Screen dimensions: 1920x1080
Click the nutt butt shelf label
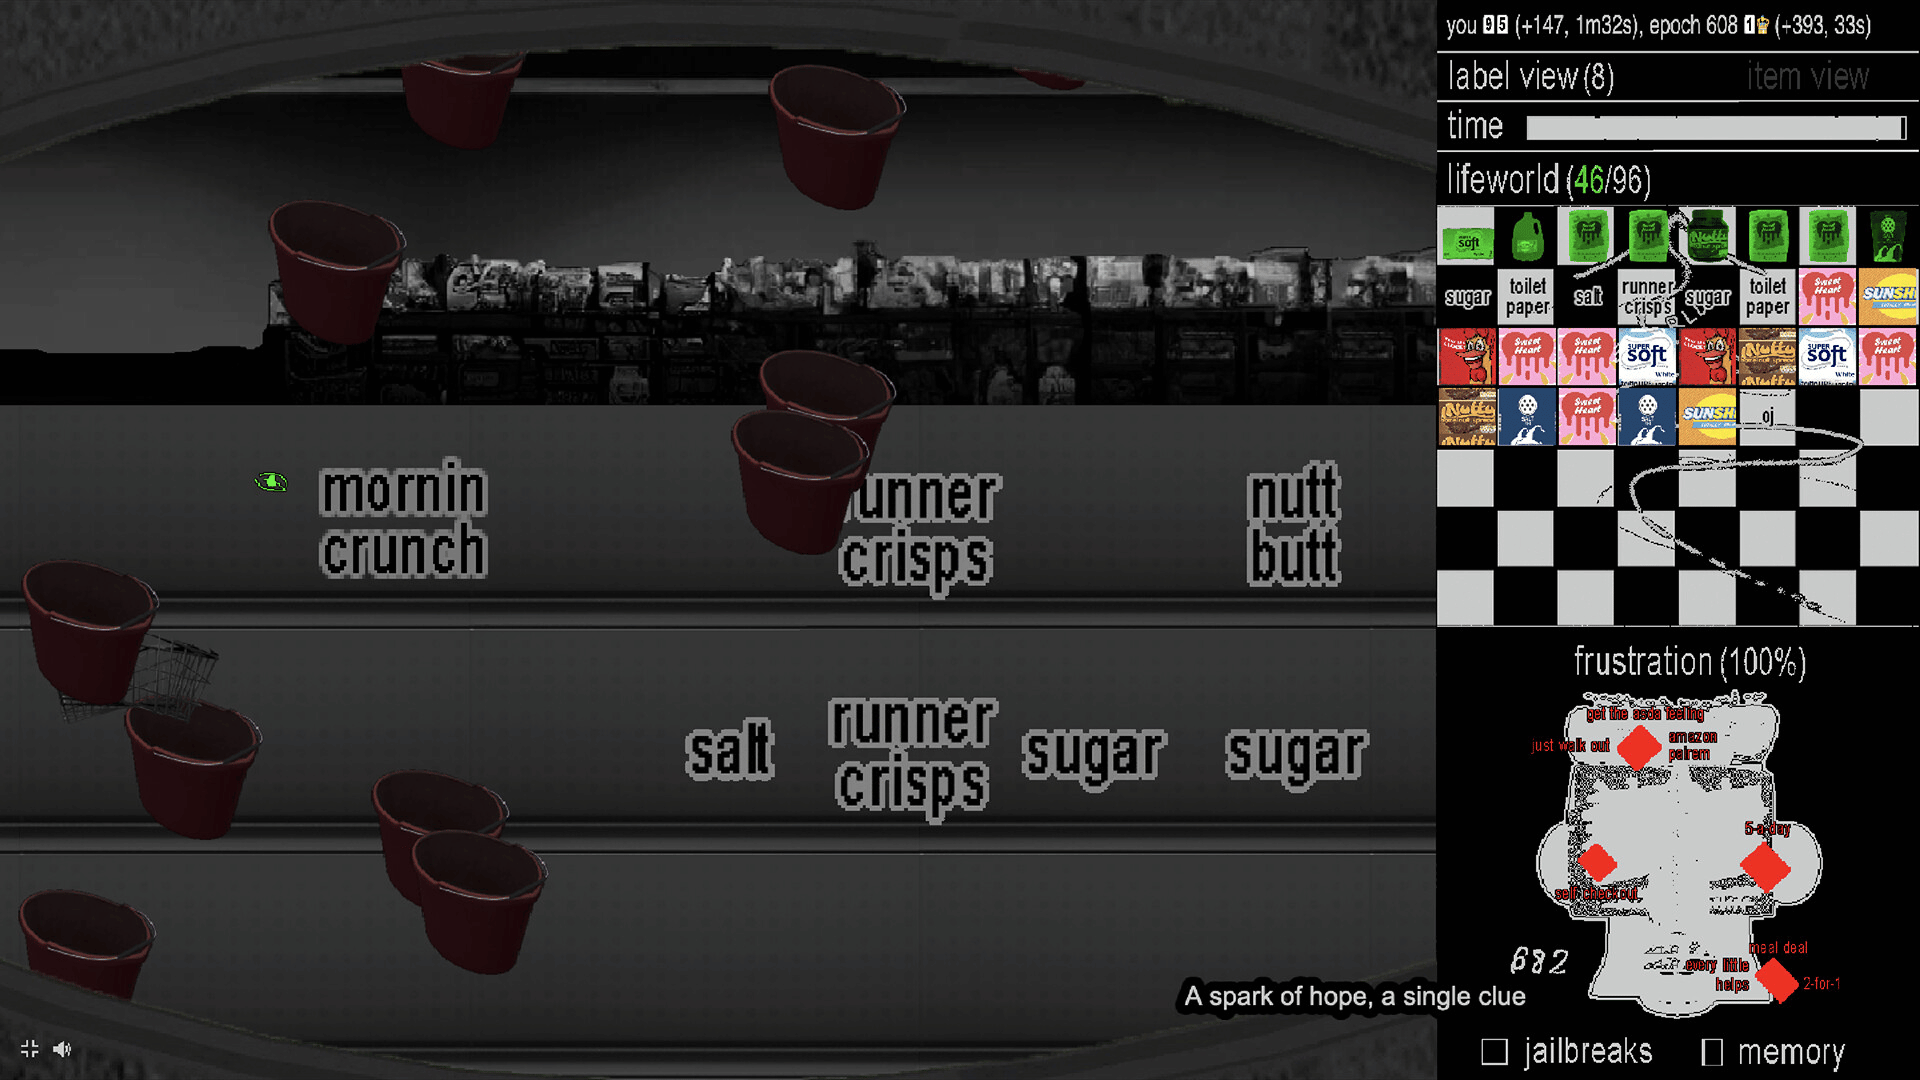(1294, 524)
